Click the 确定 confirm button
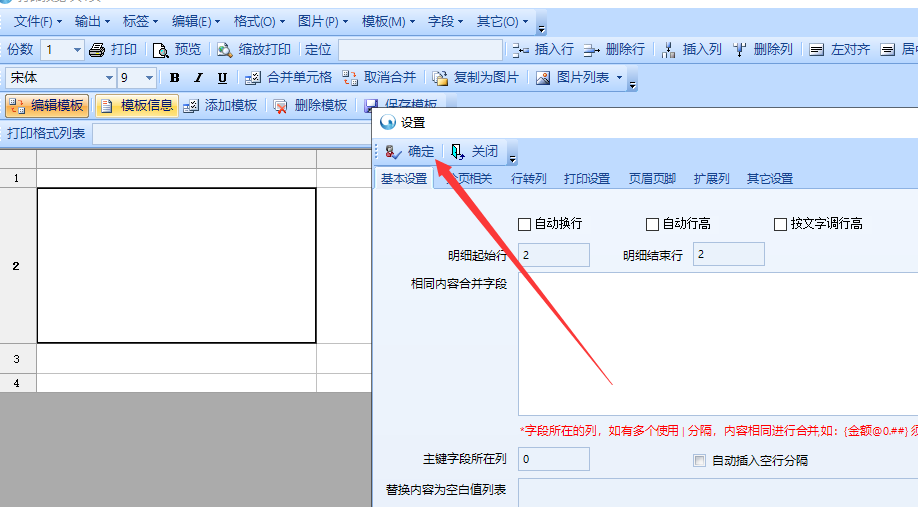Screen dimensions: 918x507 click(410, 152)
